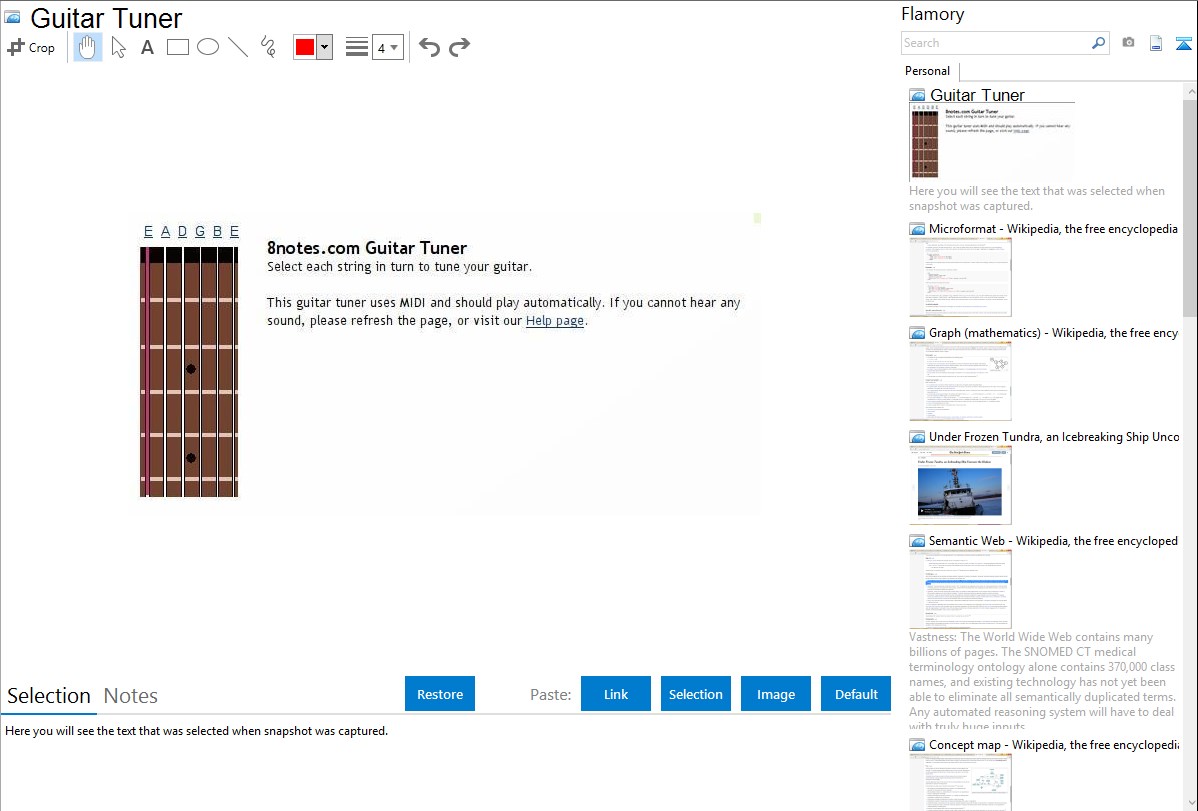Click the Restore button
This screenshot has width=1198, height=811.
(440, 694)
